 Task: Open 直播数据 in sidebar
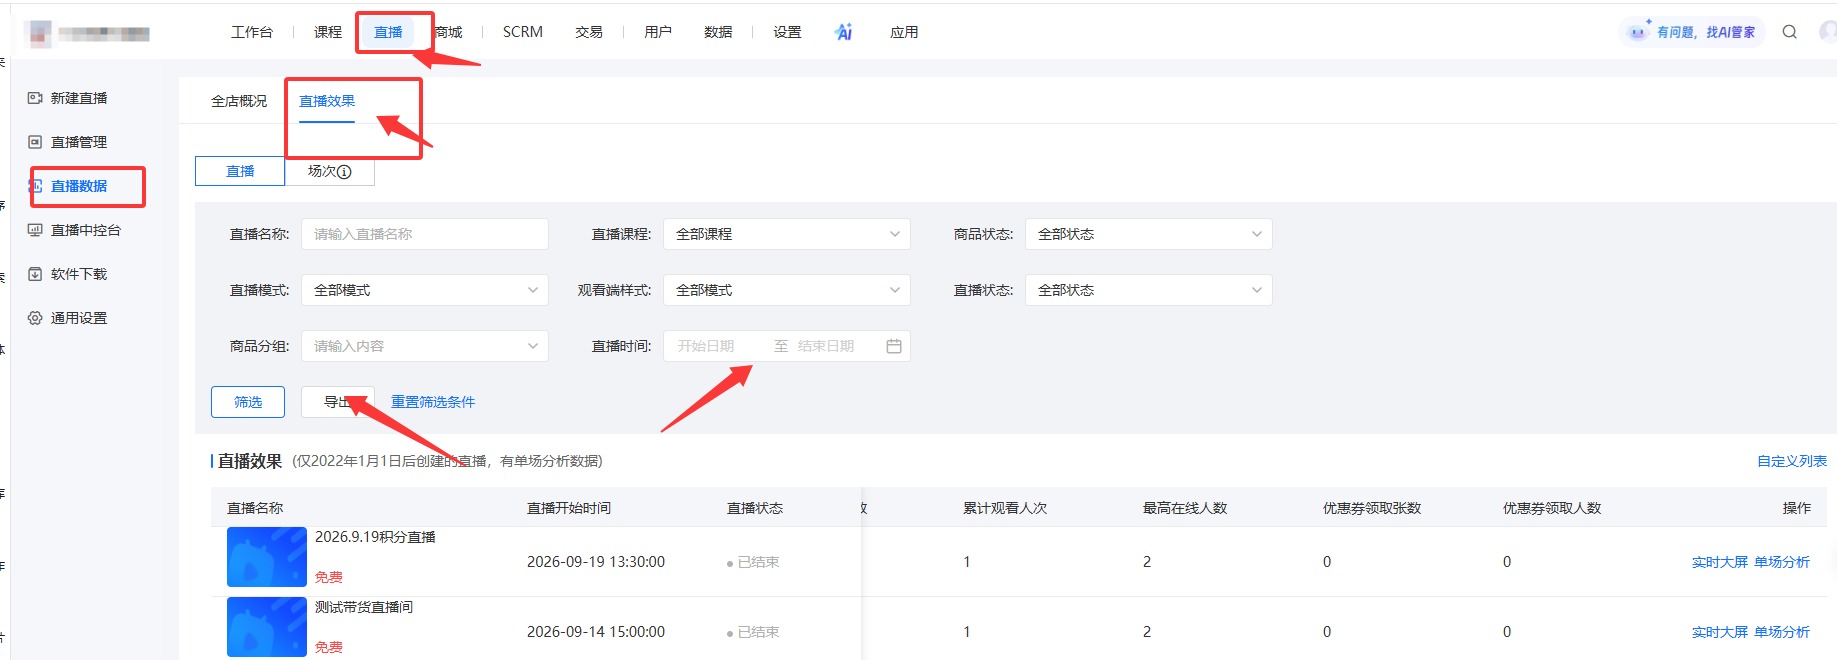click(x=79, y=186)
